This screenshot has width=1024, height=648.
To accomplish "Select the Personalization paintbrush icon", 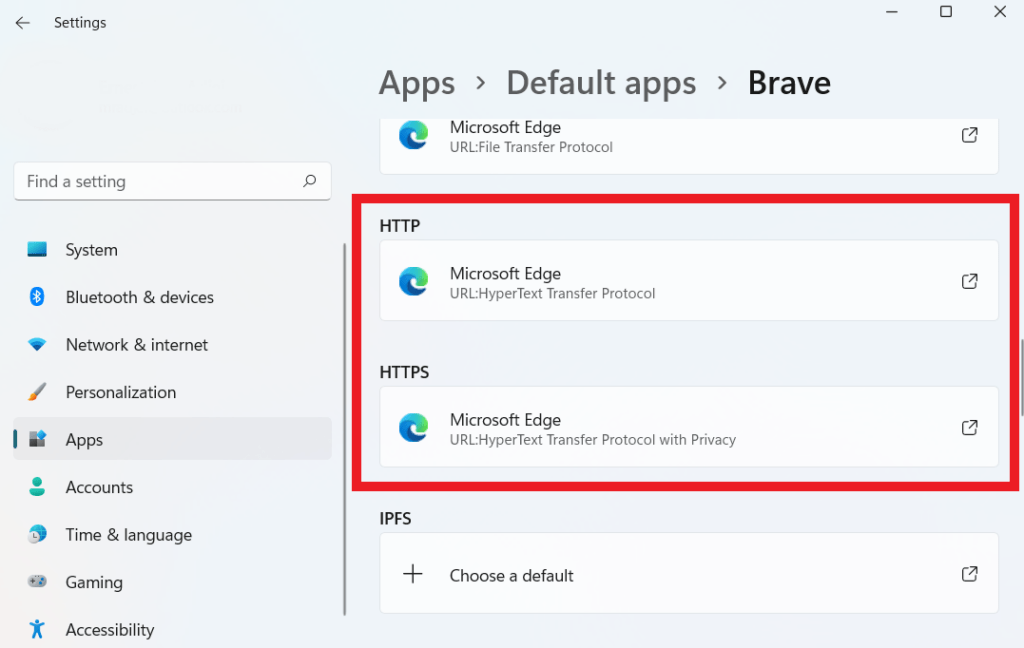I will coord(39,392).
